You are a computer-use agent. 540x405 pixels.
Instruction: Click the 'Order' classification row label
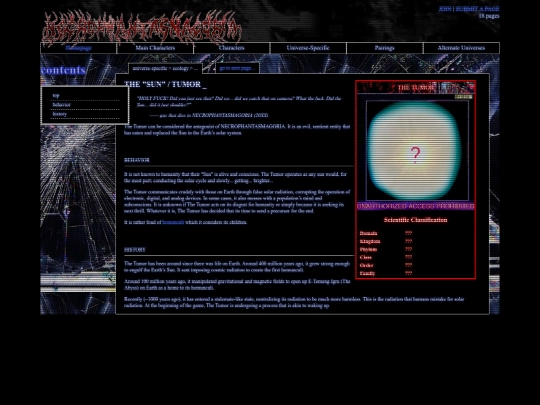366,266
